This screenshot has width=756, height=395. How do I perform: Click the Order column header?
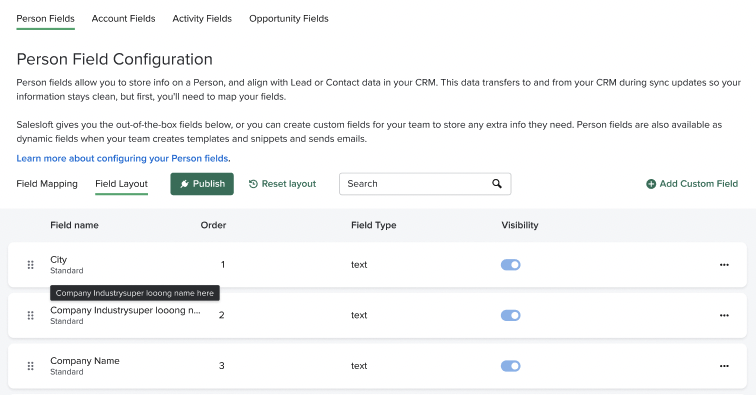click(213, 225)
